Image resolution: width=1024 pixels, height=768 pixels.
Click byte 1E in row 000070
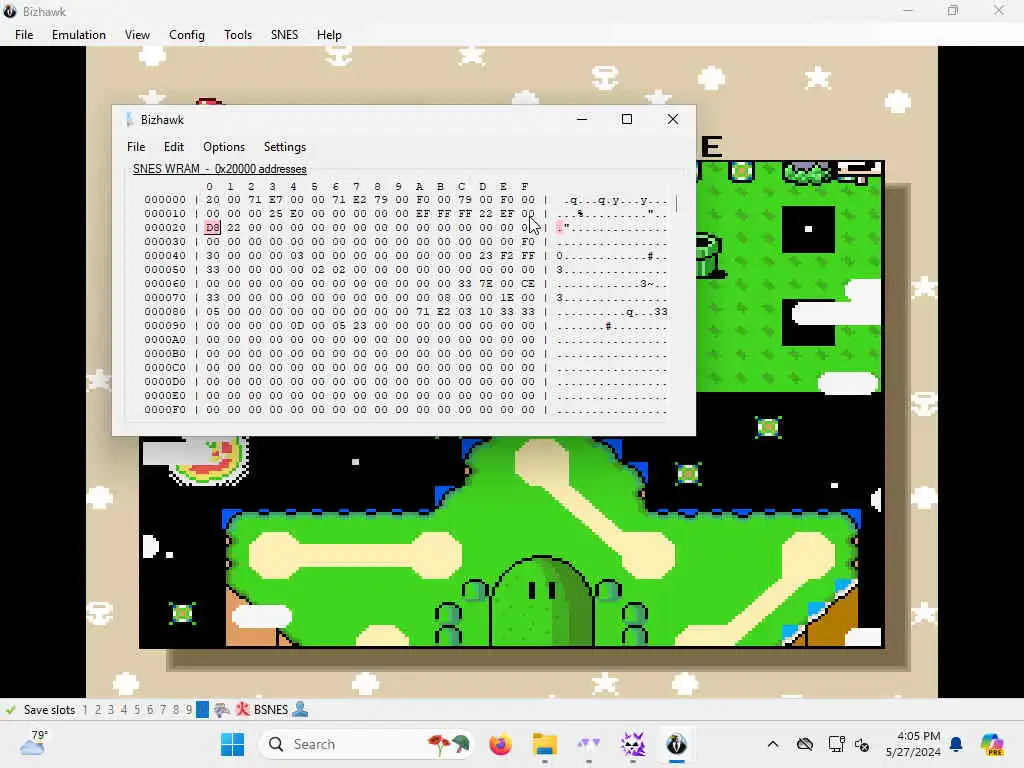click(x=507, y=298)
